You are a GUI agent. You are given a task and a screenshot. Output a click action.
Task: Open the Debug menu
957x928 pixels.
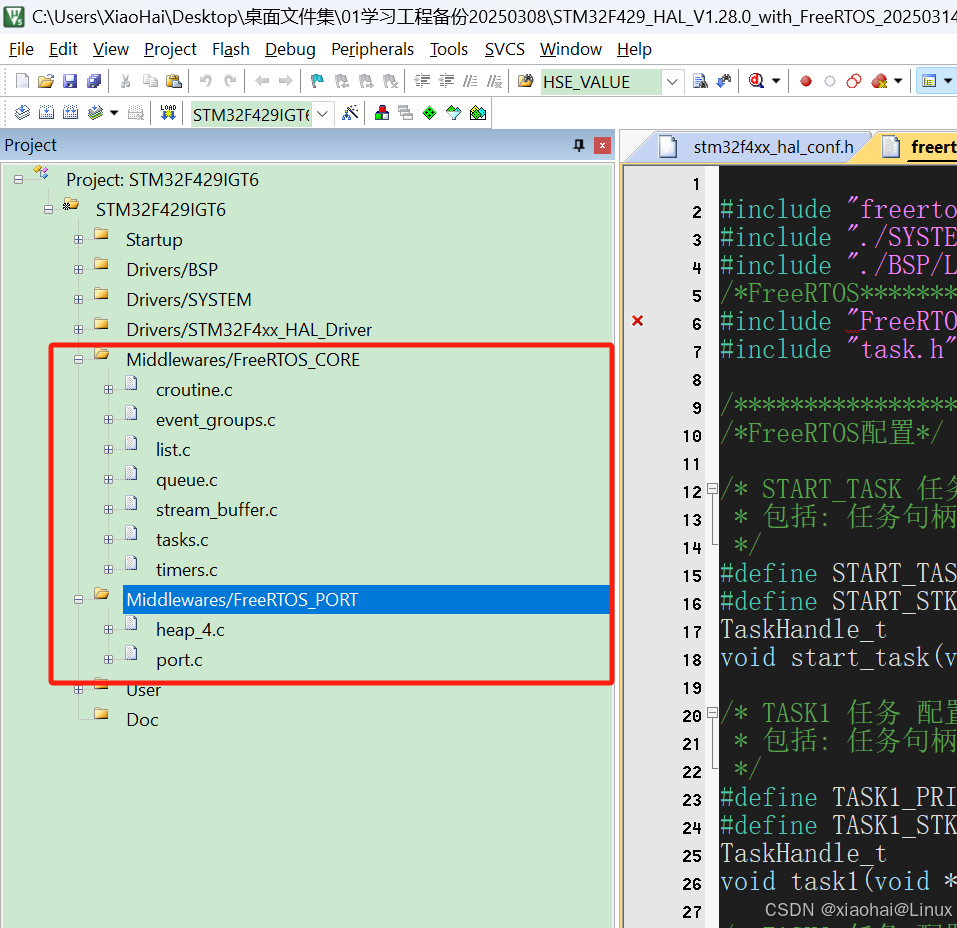(x=290, y=49)
